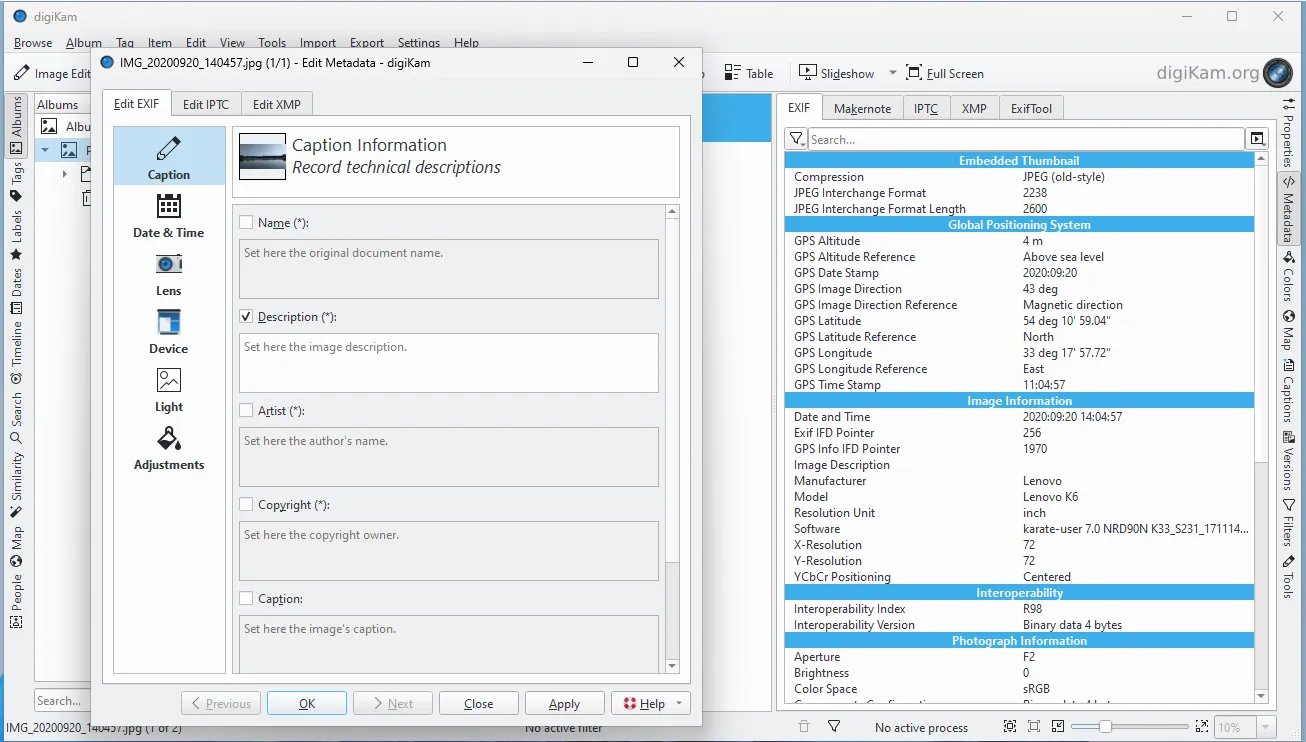The height and width of the screenshot is (742, 1306).
Task: Click the Description text field
Action: pos(449,362)
